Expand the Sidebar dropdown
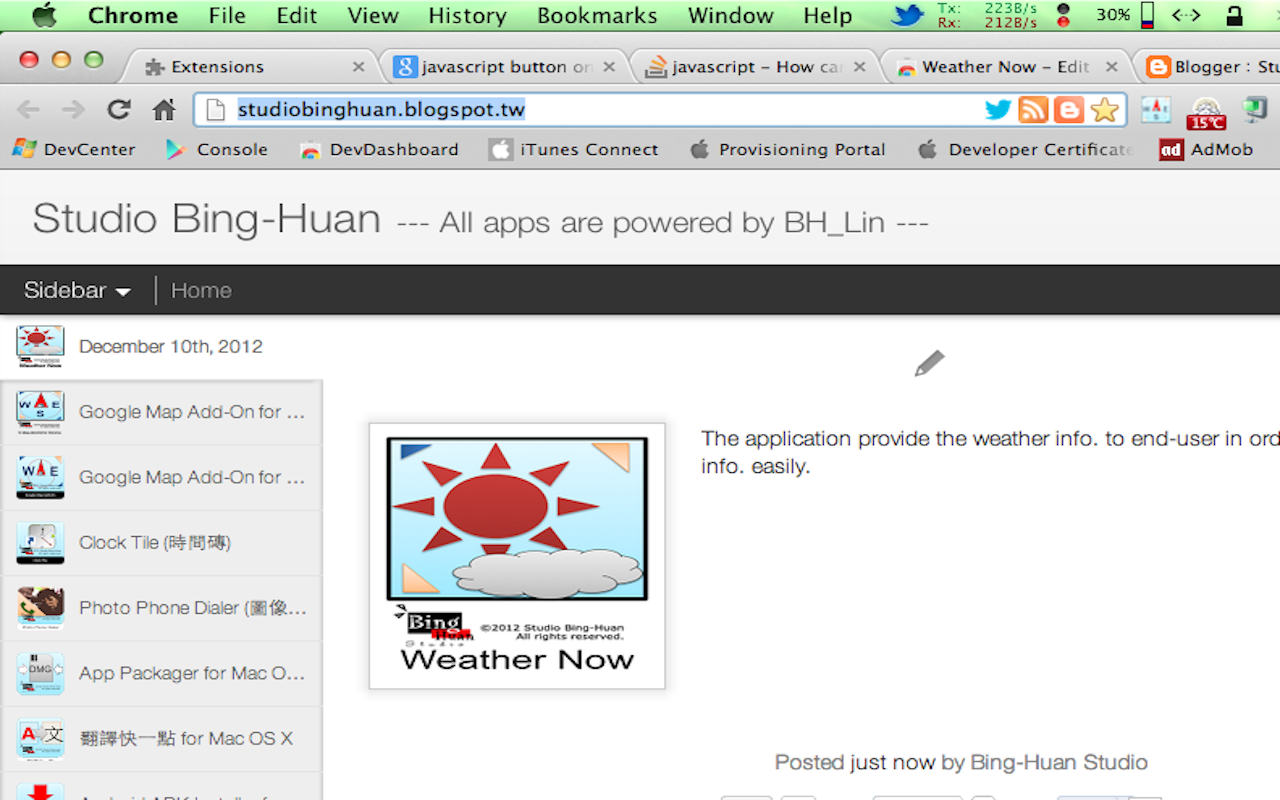Screen dimensions: 1280x800 click(x=77, y=290)
